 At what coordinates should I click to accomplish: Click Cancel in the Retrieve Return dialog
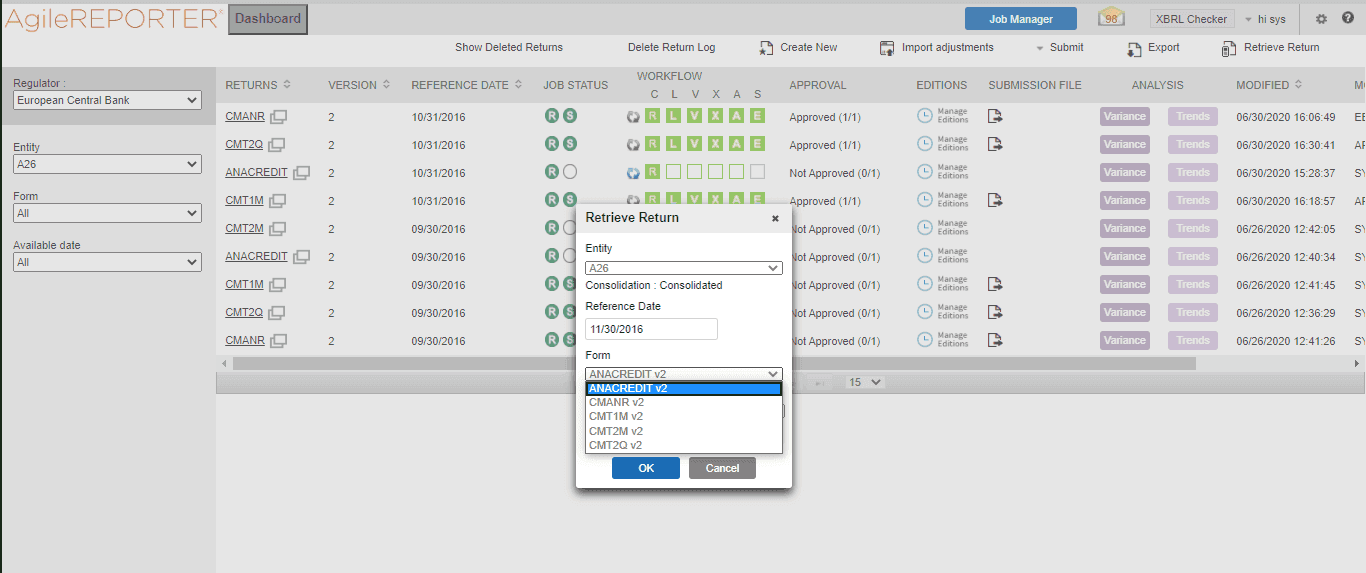[722, 468]
